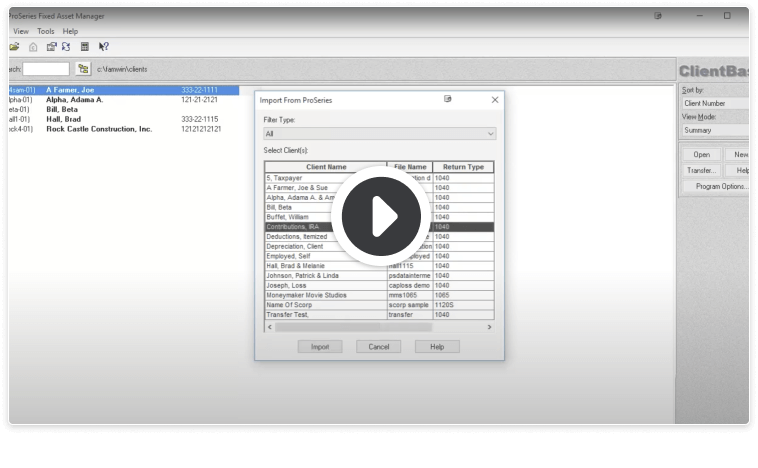Select the Hall, Brad client row
Viewport: 758px width, 468px height.
124,119
